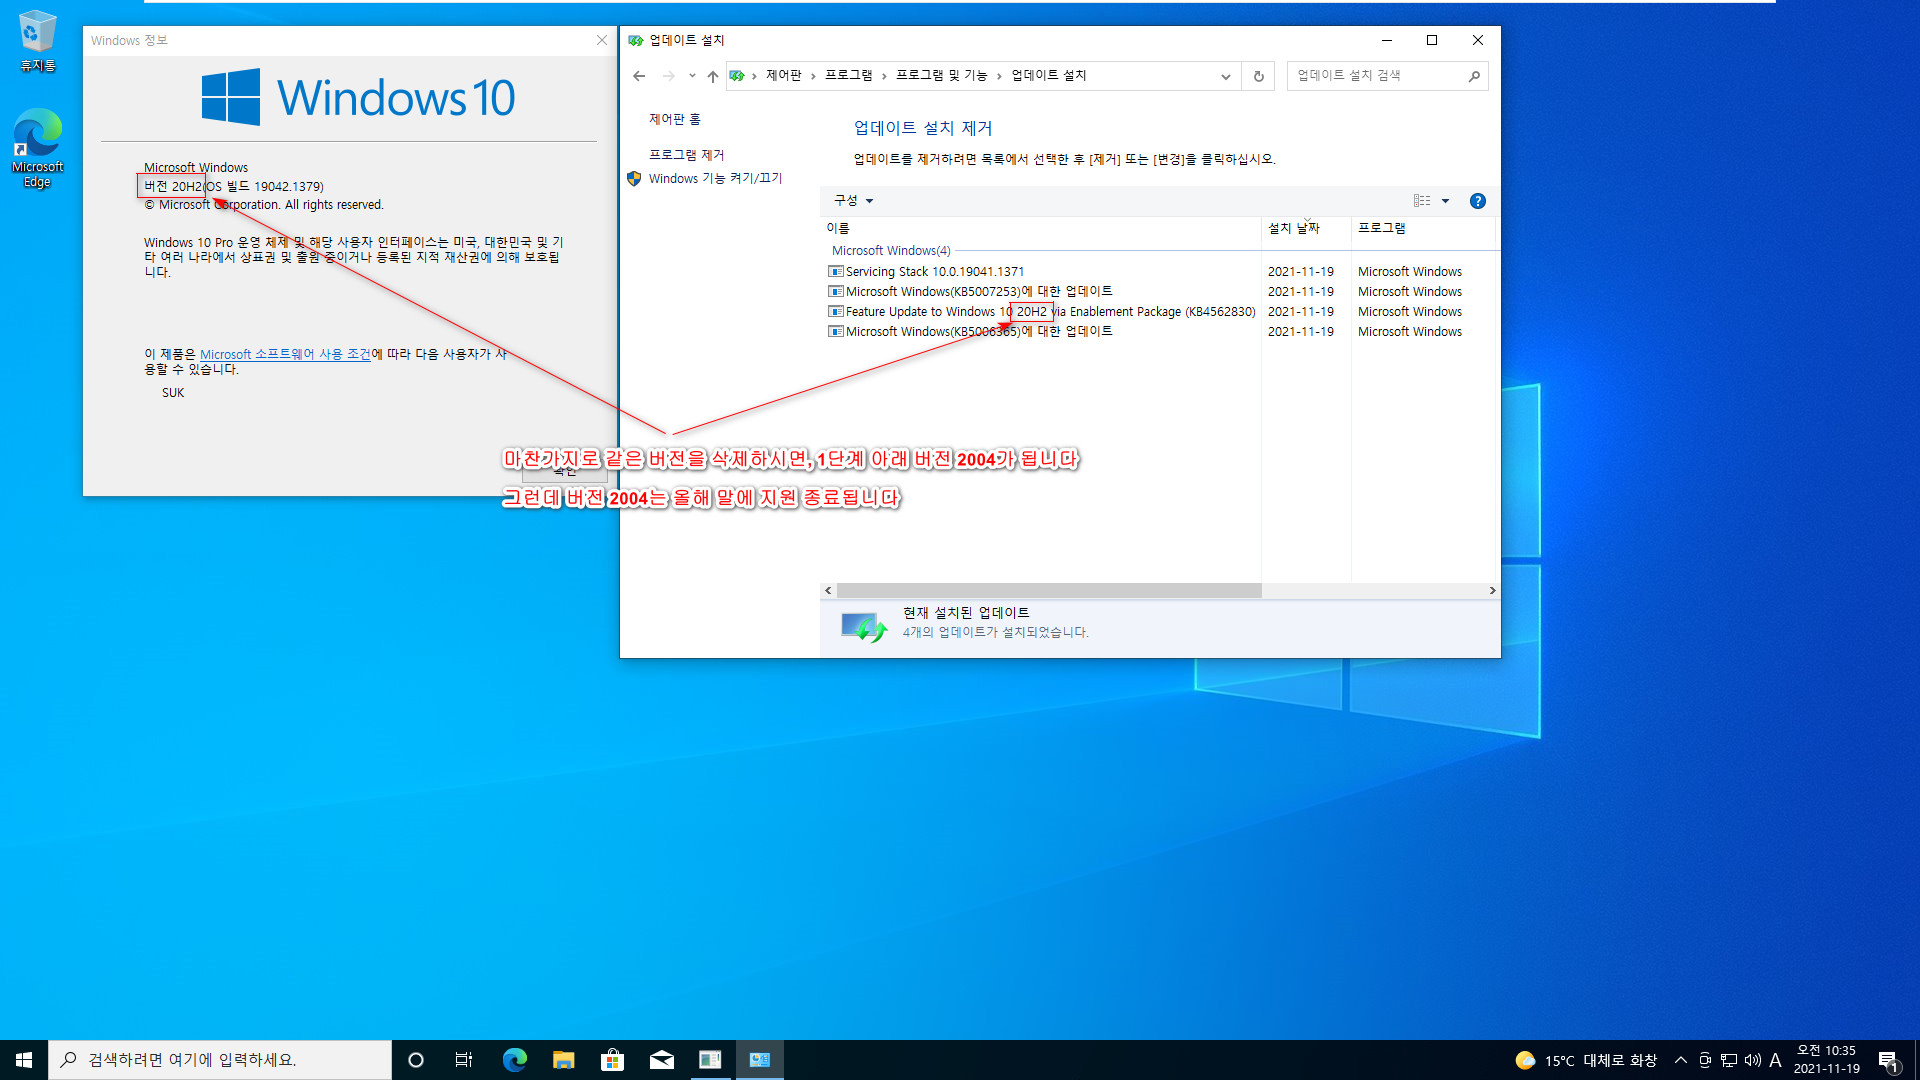Collapse the Microsoft Windows(4) group
The width and height of the screenshot is (1920, 1080).
(x=890, y=251)
